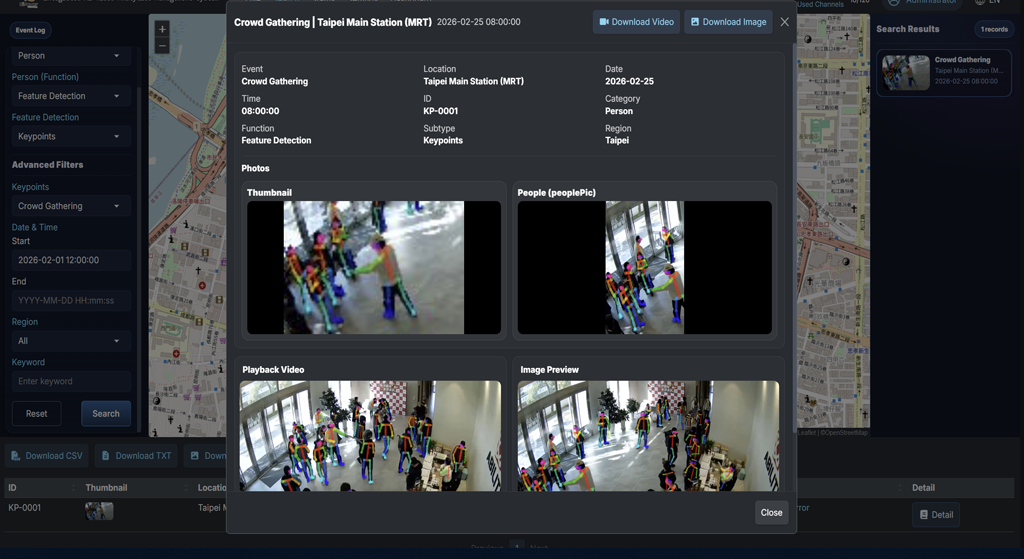Click the '1 records' badge
This screenshot has width=1024, height=559.
point(994,29)
